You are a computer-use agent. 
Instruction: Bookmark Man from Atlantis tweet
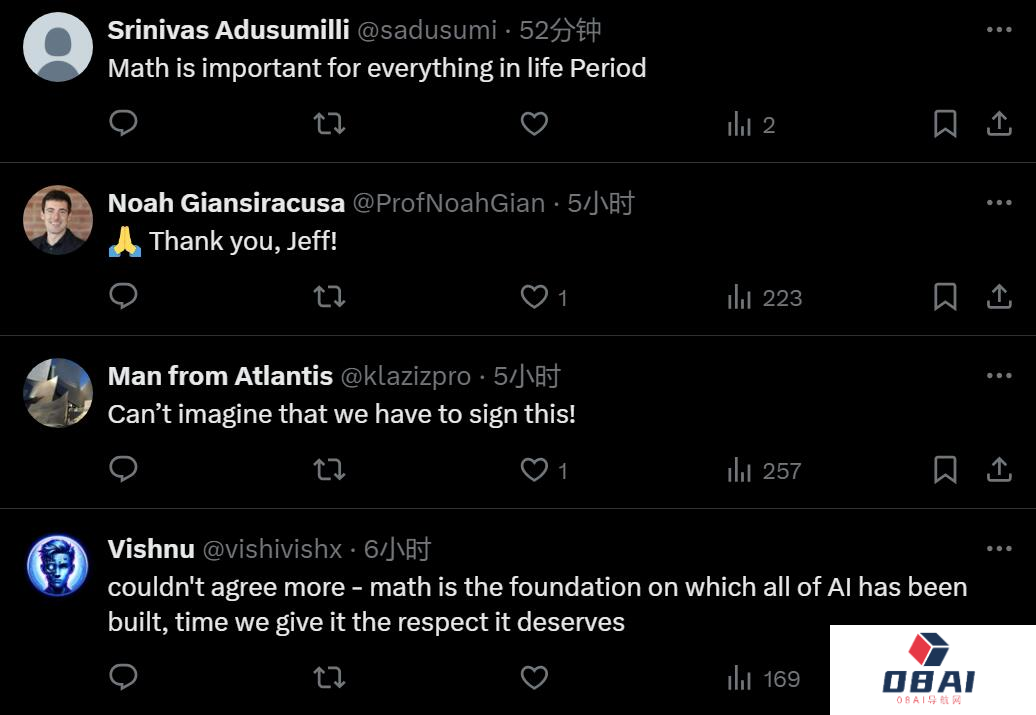pyautogui.click(x=945, y=470)
